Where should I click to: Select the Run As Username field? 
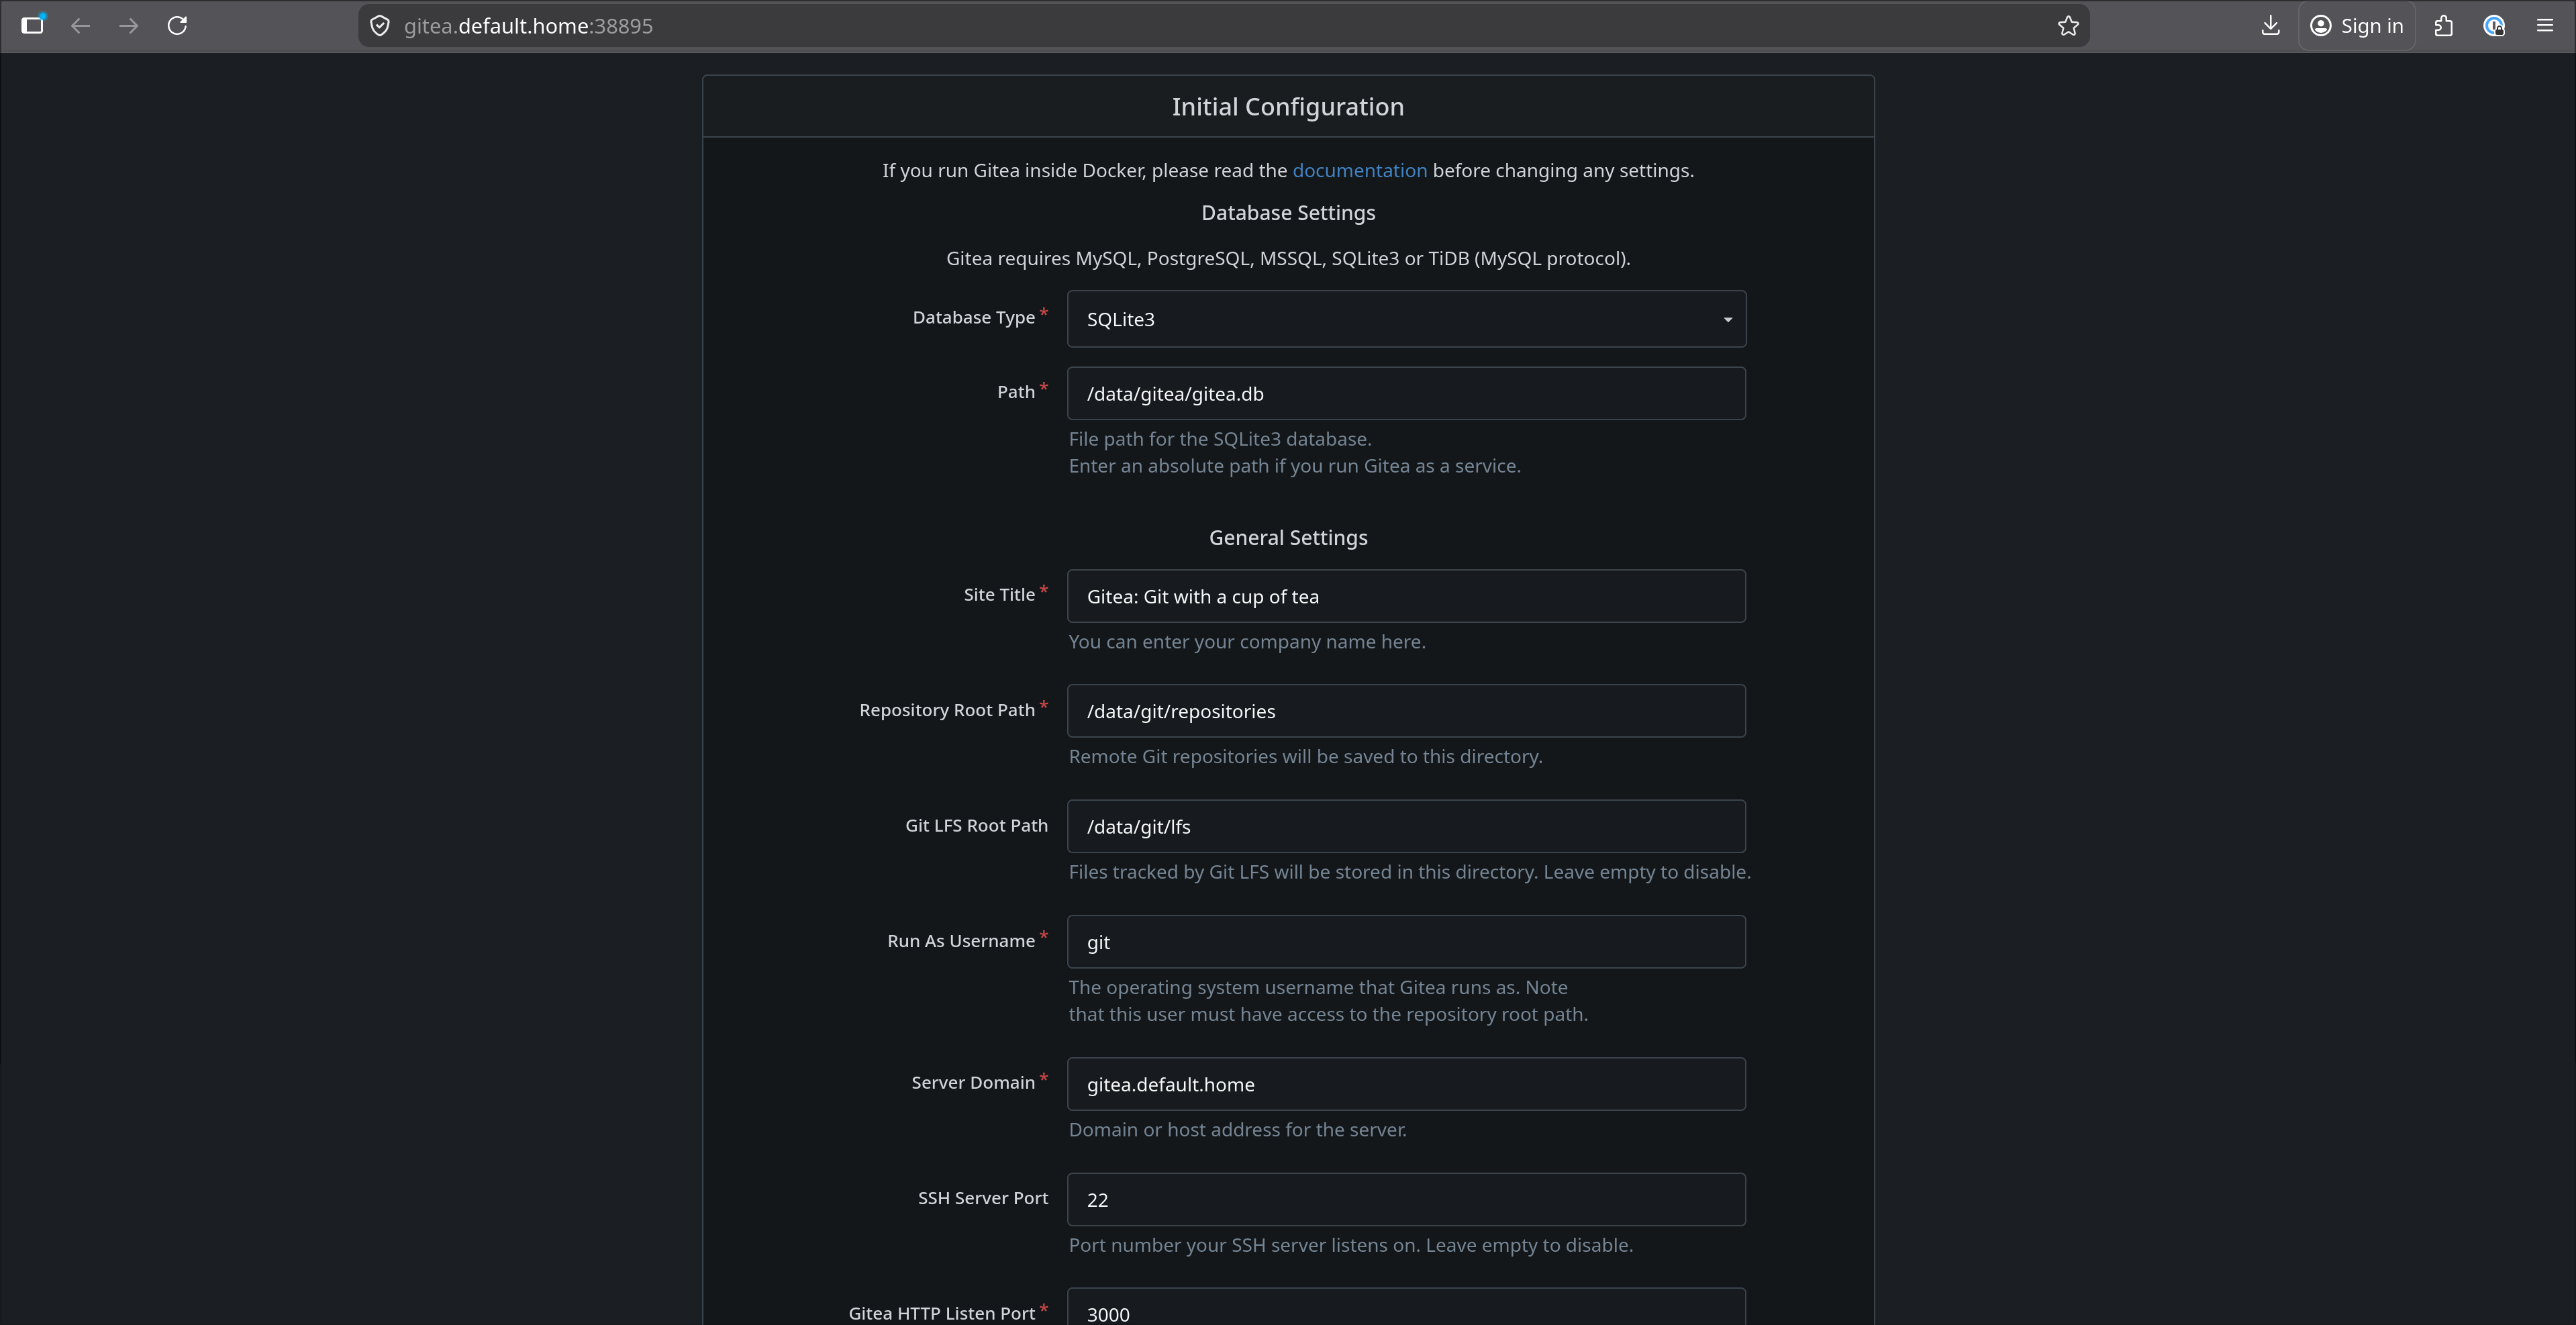point(1405,942)
